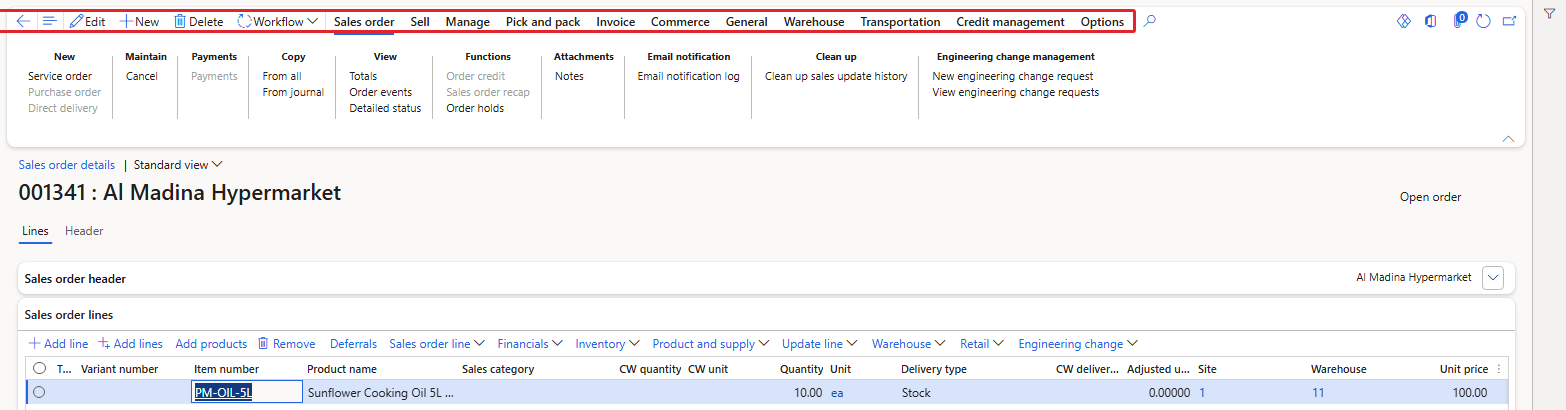Screen dimensions: 1566x410
Task: Open the attachments paperclip icon
Action: click(x=1459, y=21)
